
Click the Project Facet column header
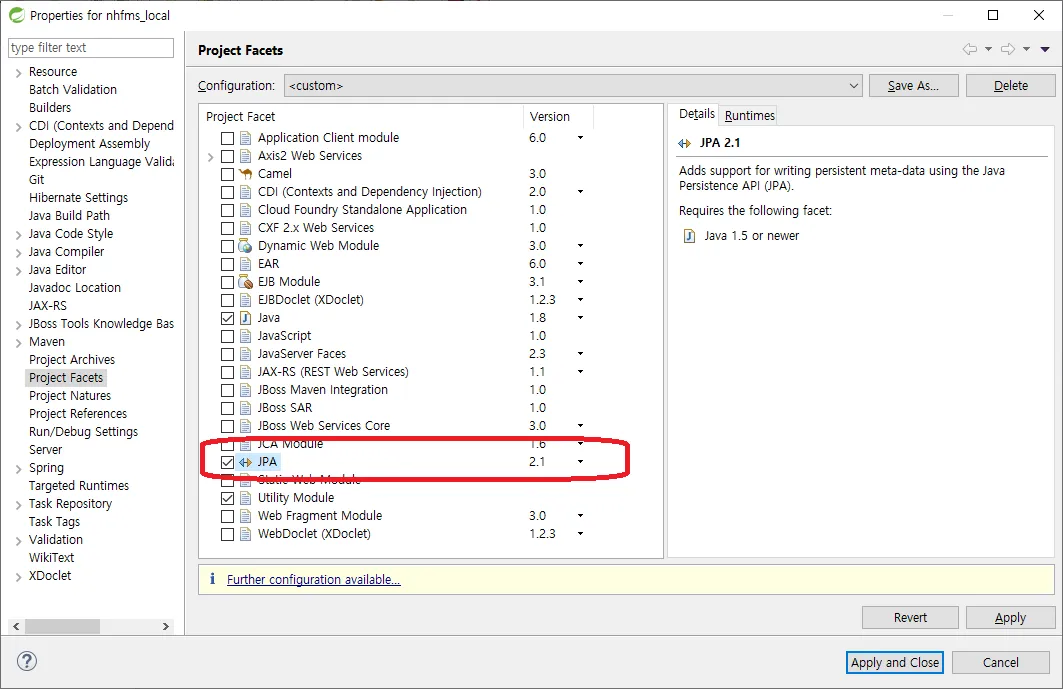(361, 116)
